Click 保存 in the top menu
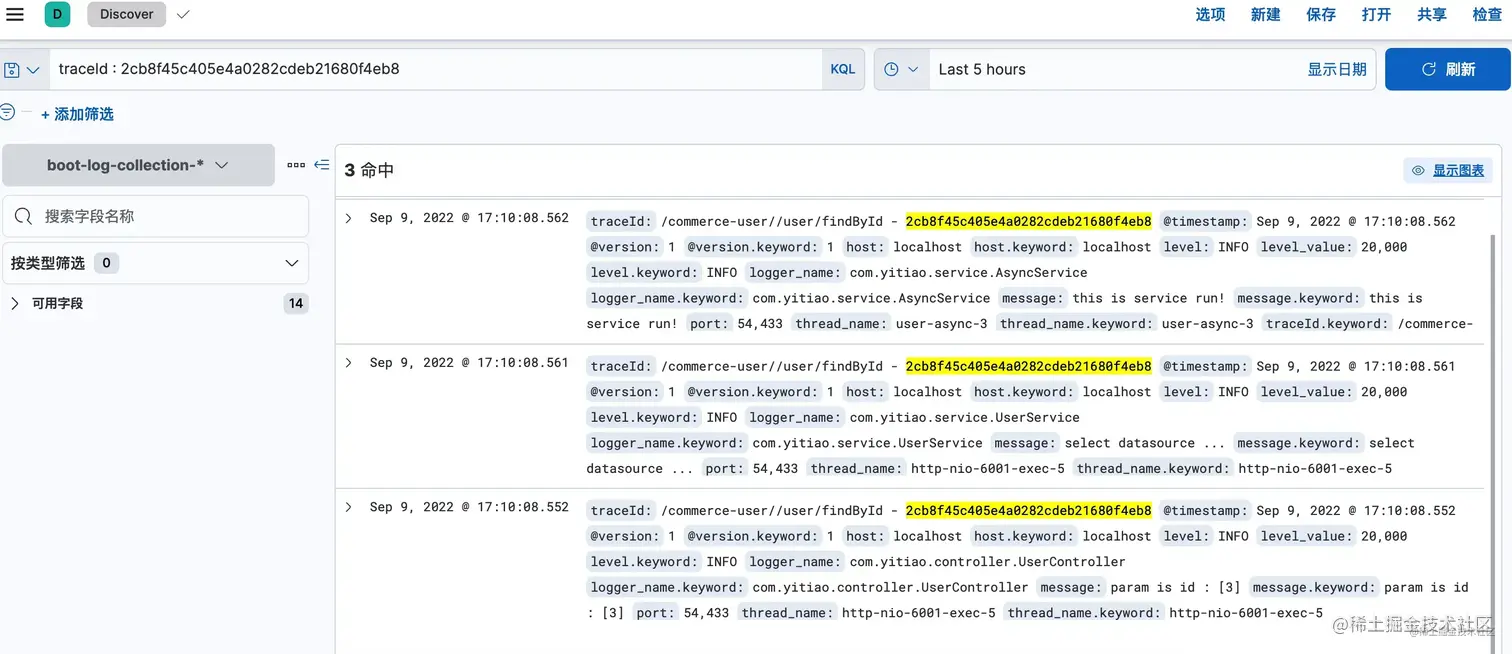 [x=1321, y=14]
